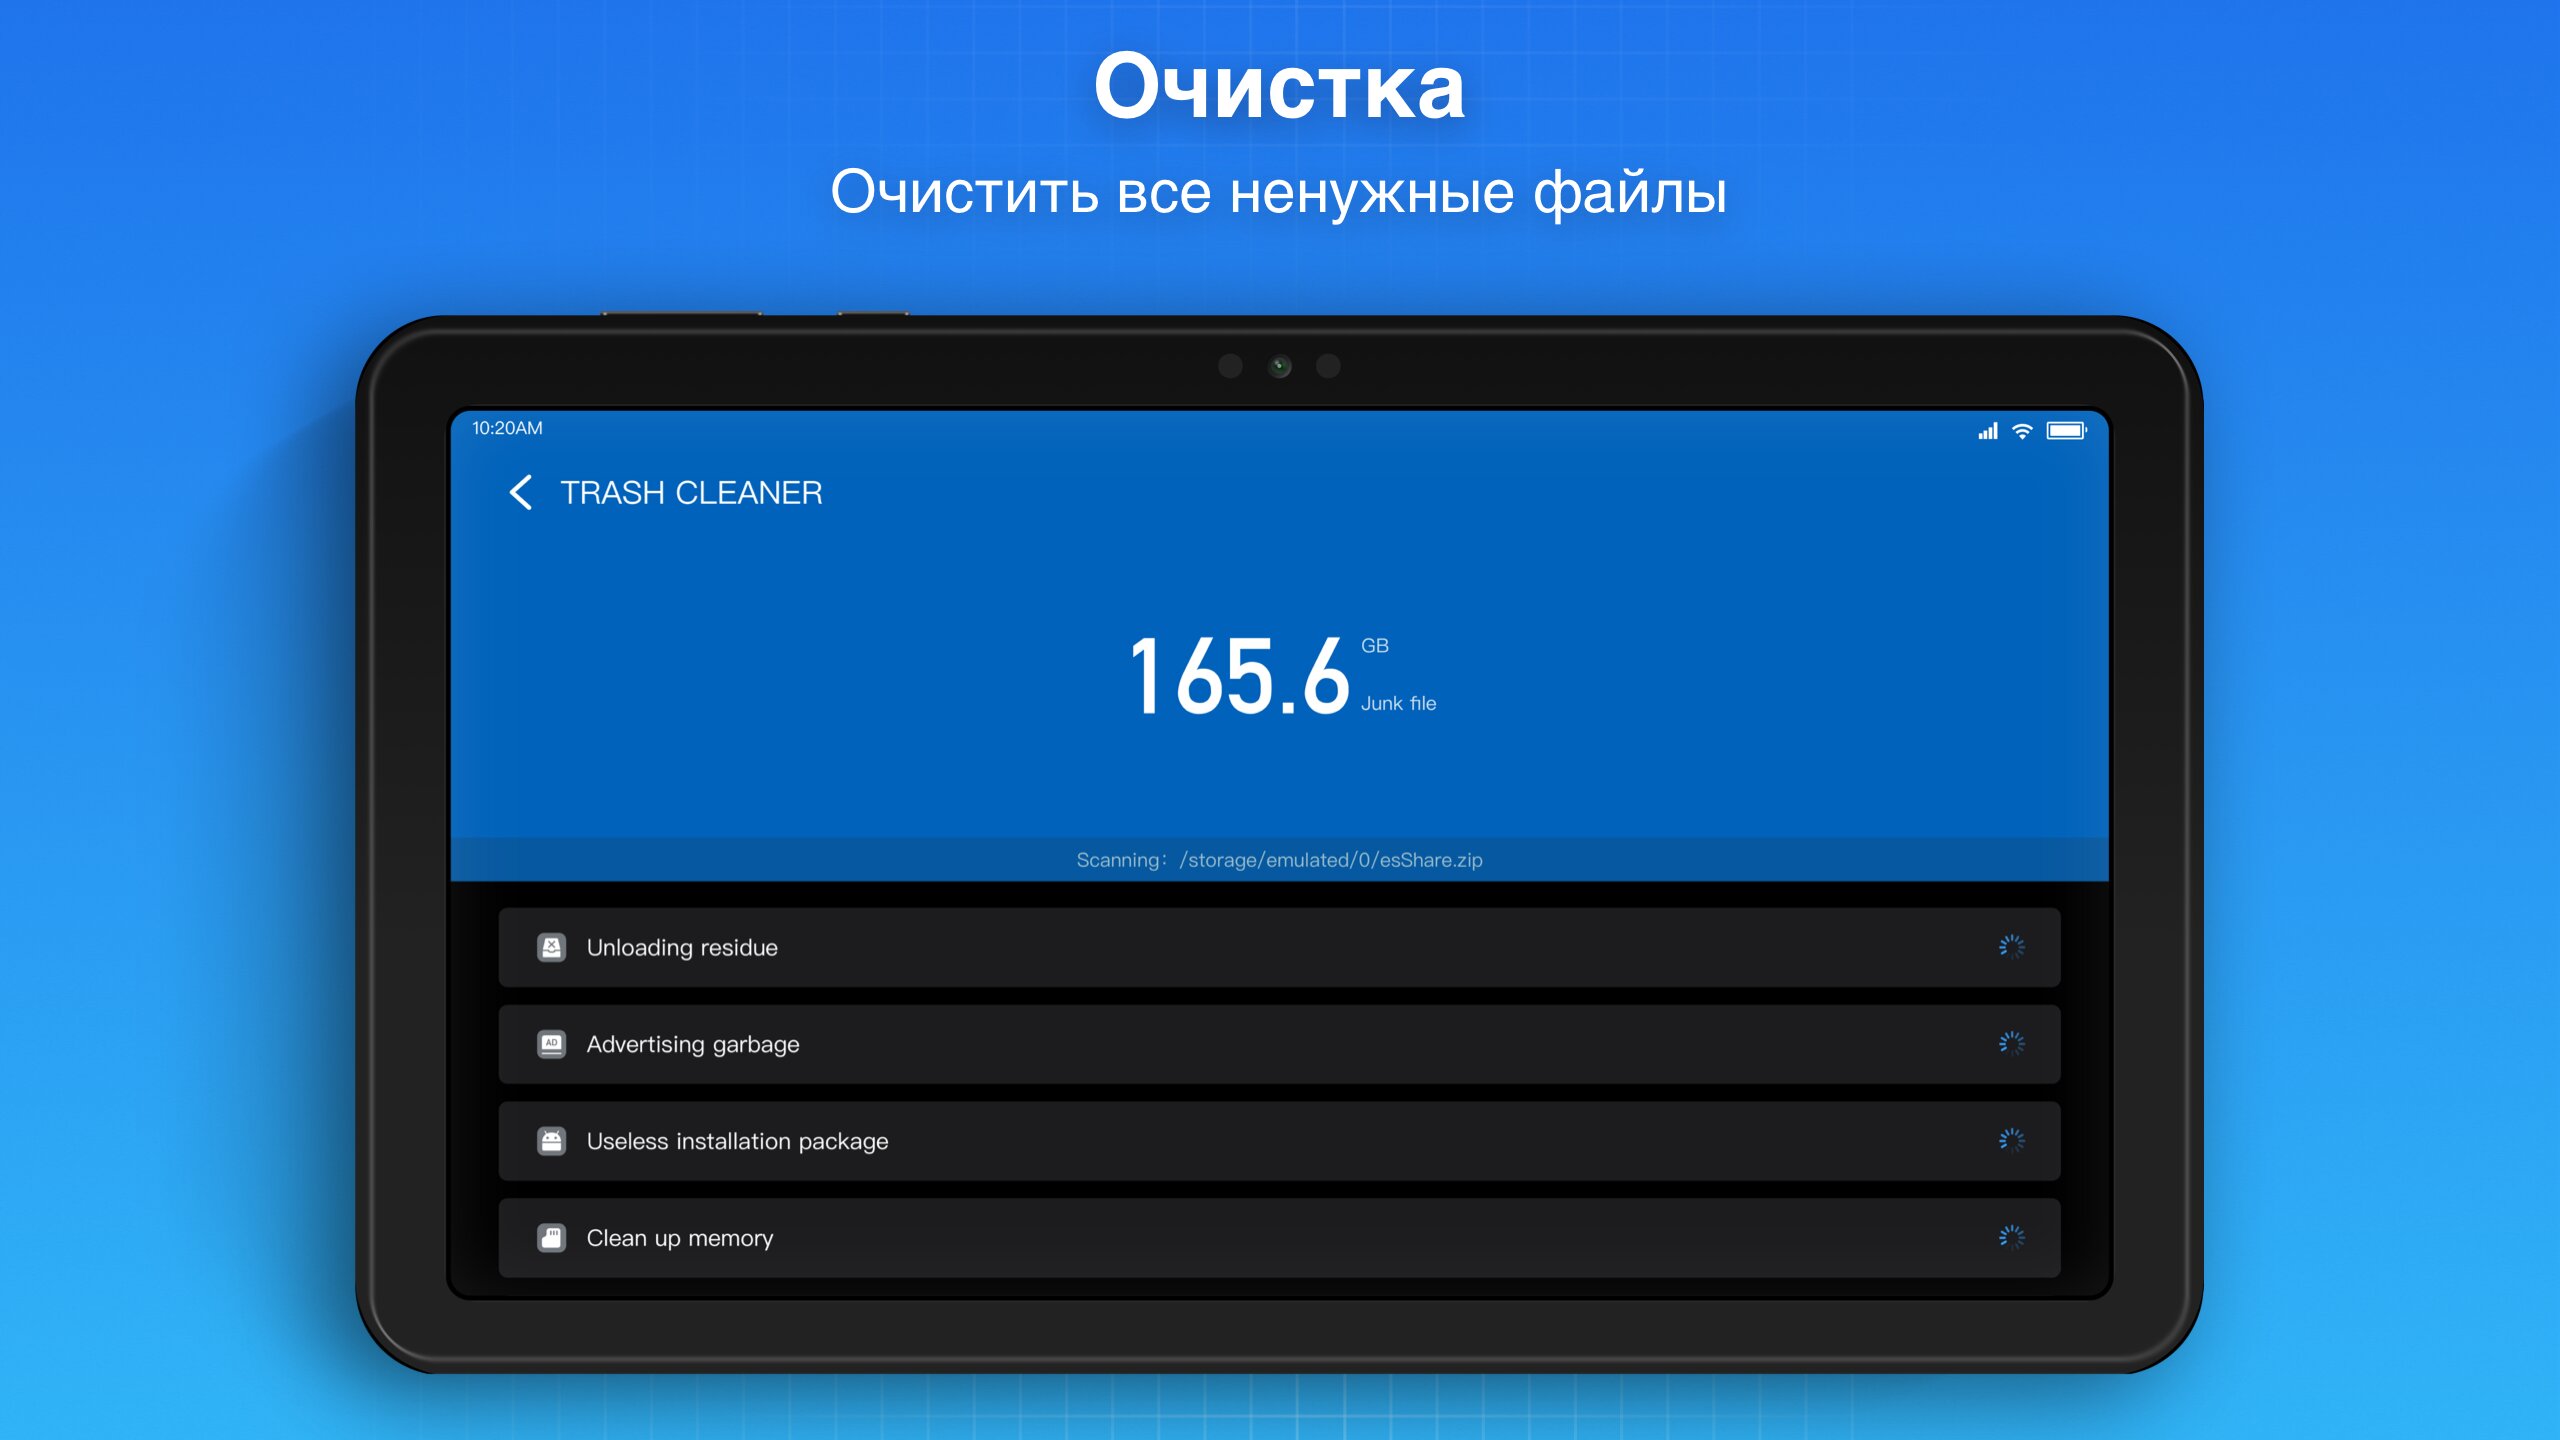
Task: Click the Unloading residue loading spinner
Action: tap(2011, 947)
